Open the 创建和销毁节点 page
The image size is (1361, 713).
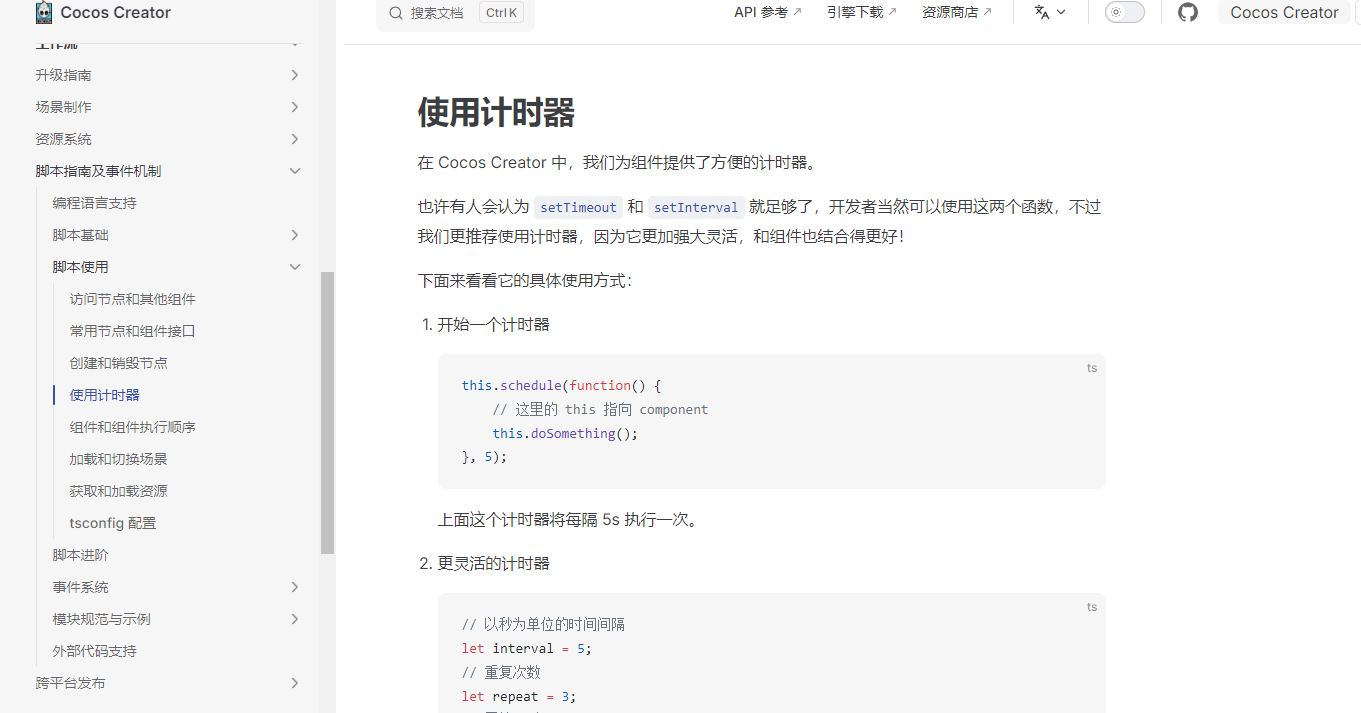119,363
